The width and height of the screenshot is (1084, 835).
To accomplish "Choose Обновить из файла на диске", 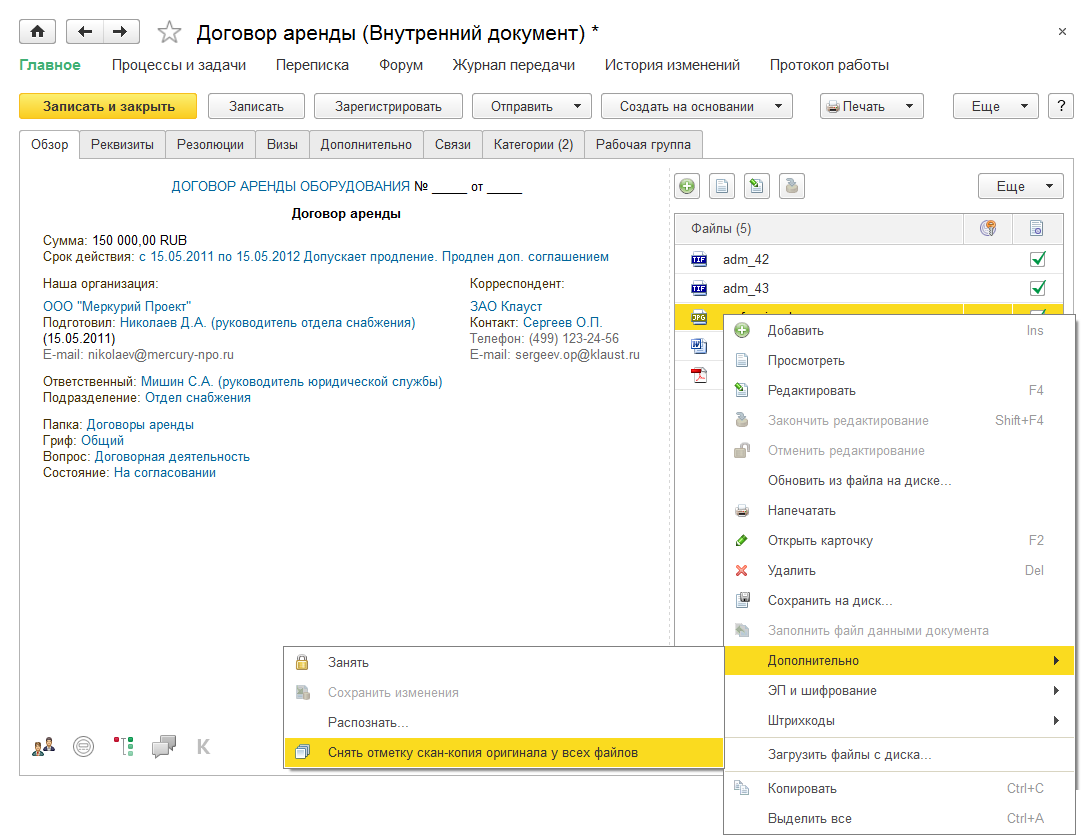I will click(x=899, y=480).
